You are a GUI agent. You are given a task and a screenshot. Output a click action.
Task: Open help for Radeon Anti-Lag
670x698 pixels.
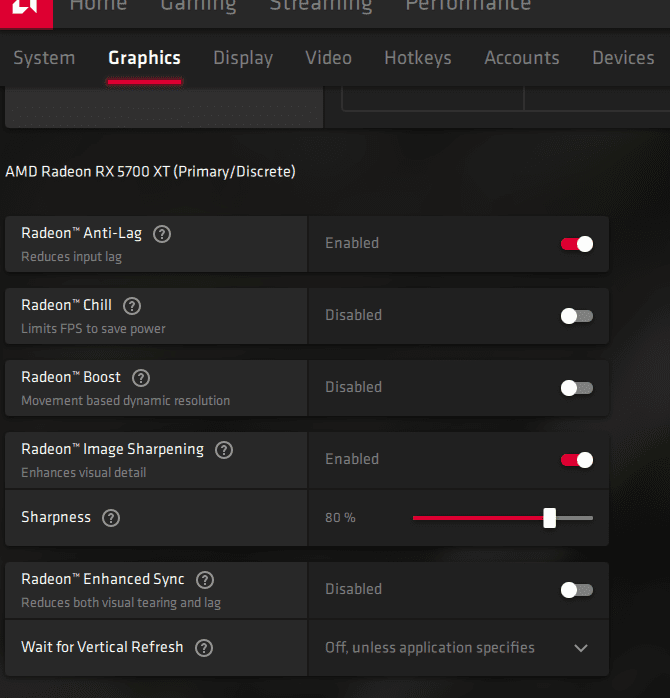pos(162,234)
